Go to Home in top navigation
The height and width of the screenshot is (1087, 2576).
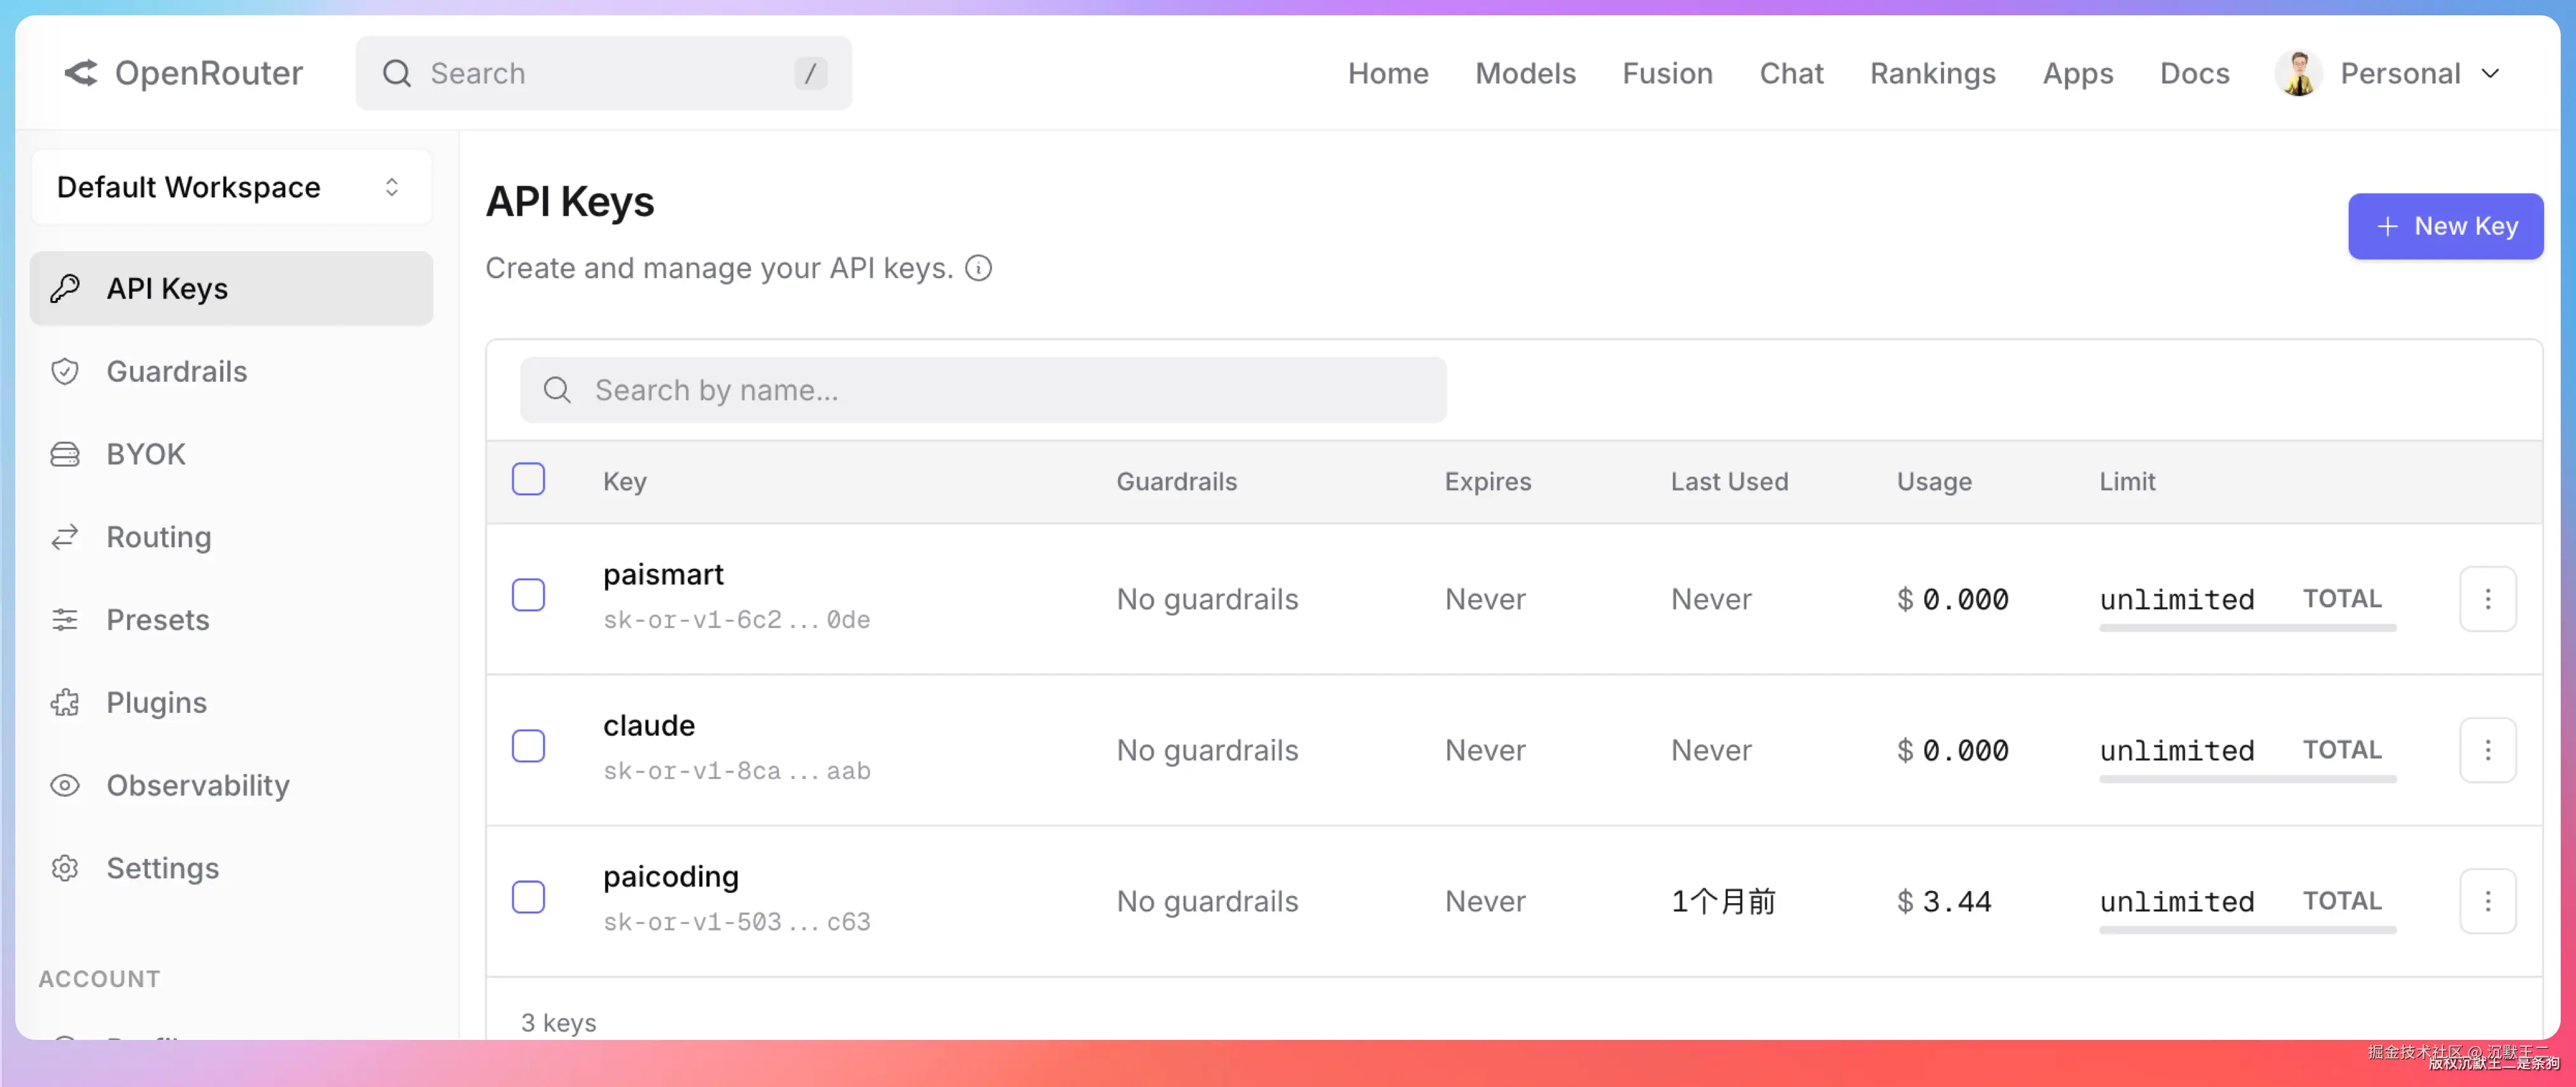1388,73
